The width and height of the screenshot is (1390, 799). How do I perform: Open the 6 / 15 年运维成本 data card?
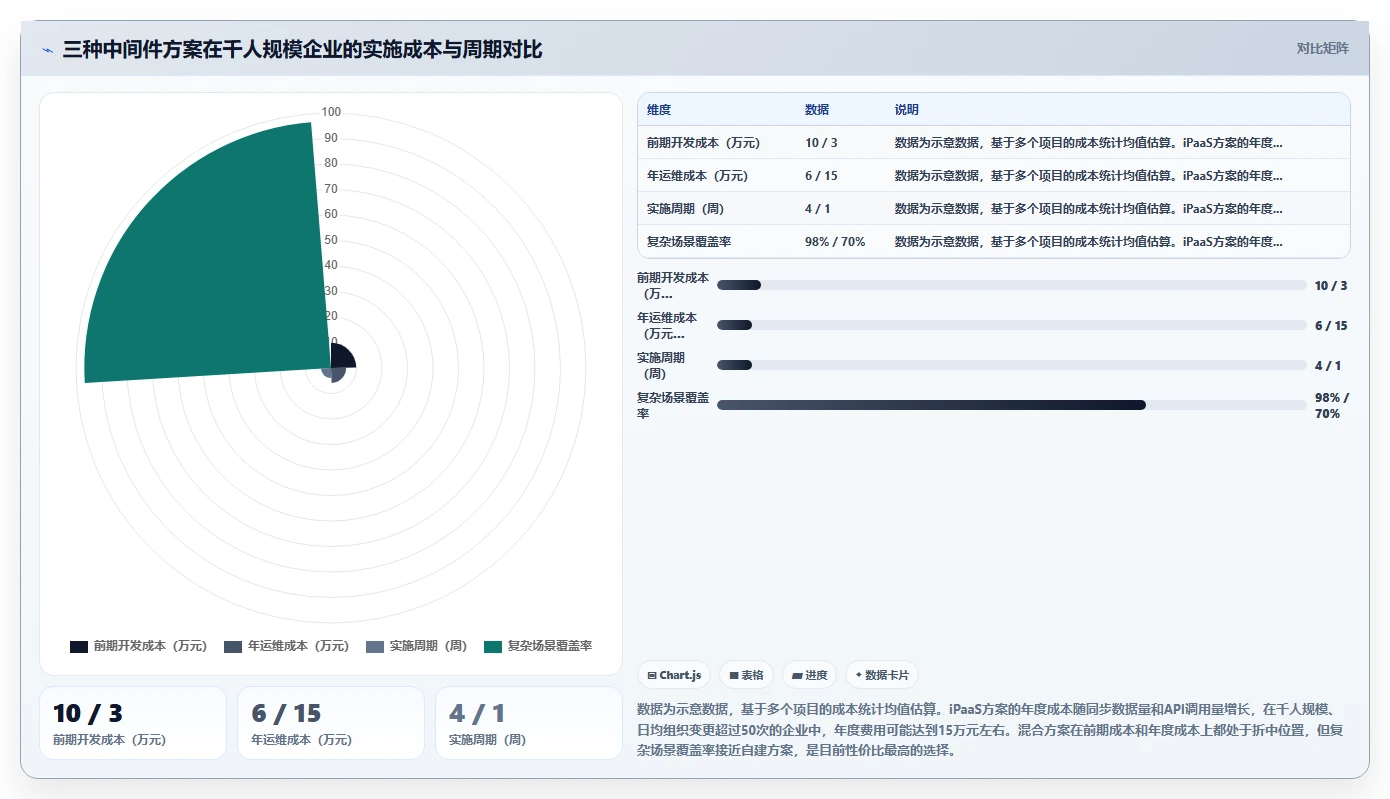[x=331, y=723]
